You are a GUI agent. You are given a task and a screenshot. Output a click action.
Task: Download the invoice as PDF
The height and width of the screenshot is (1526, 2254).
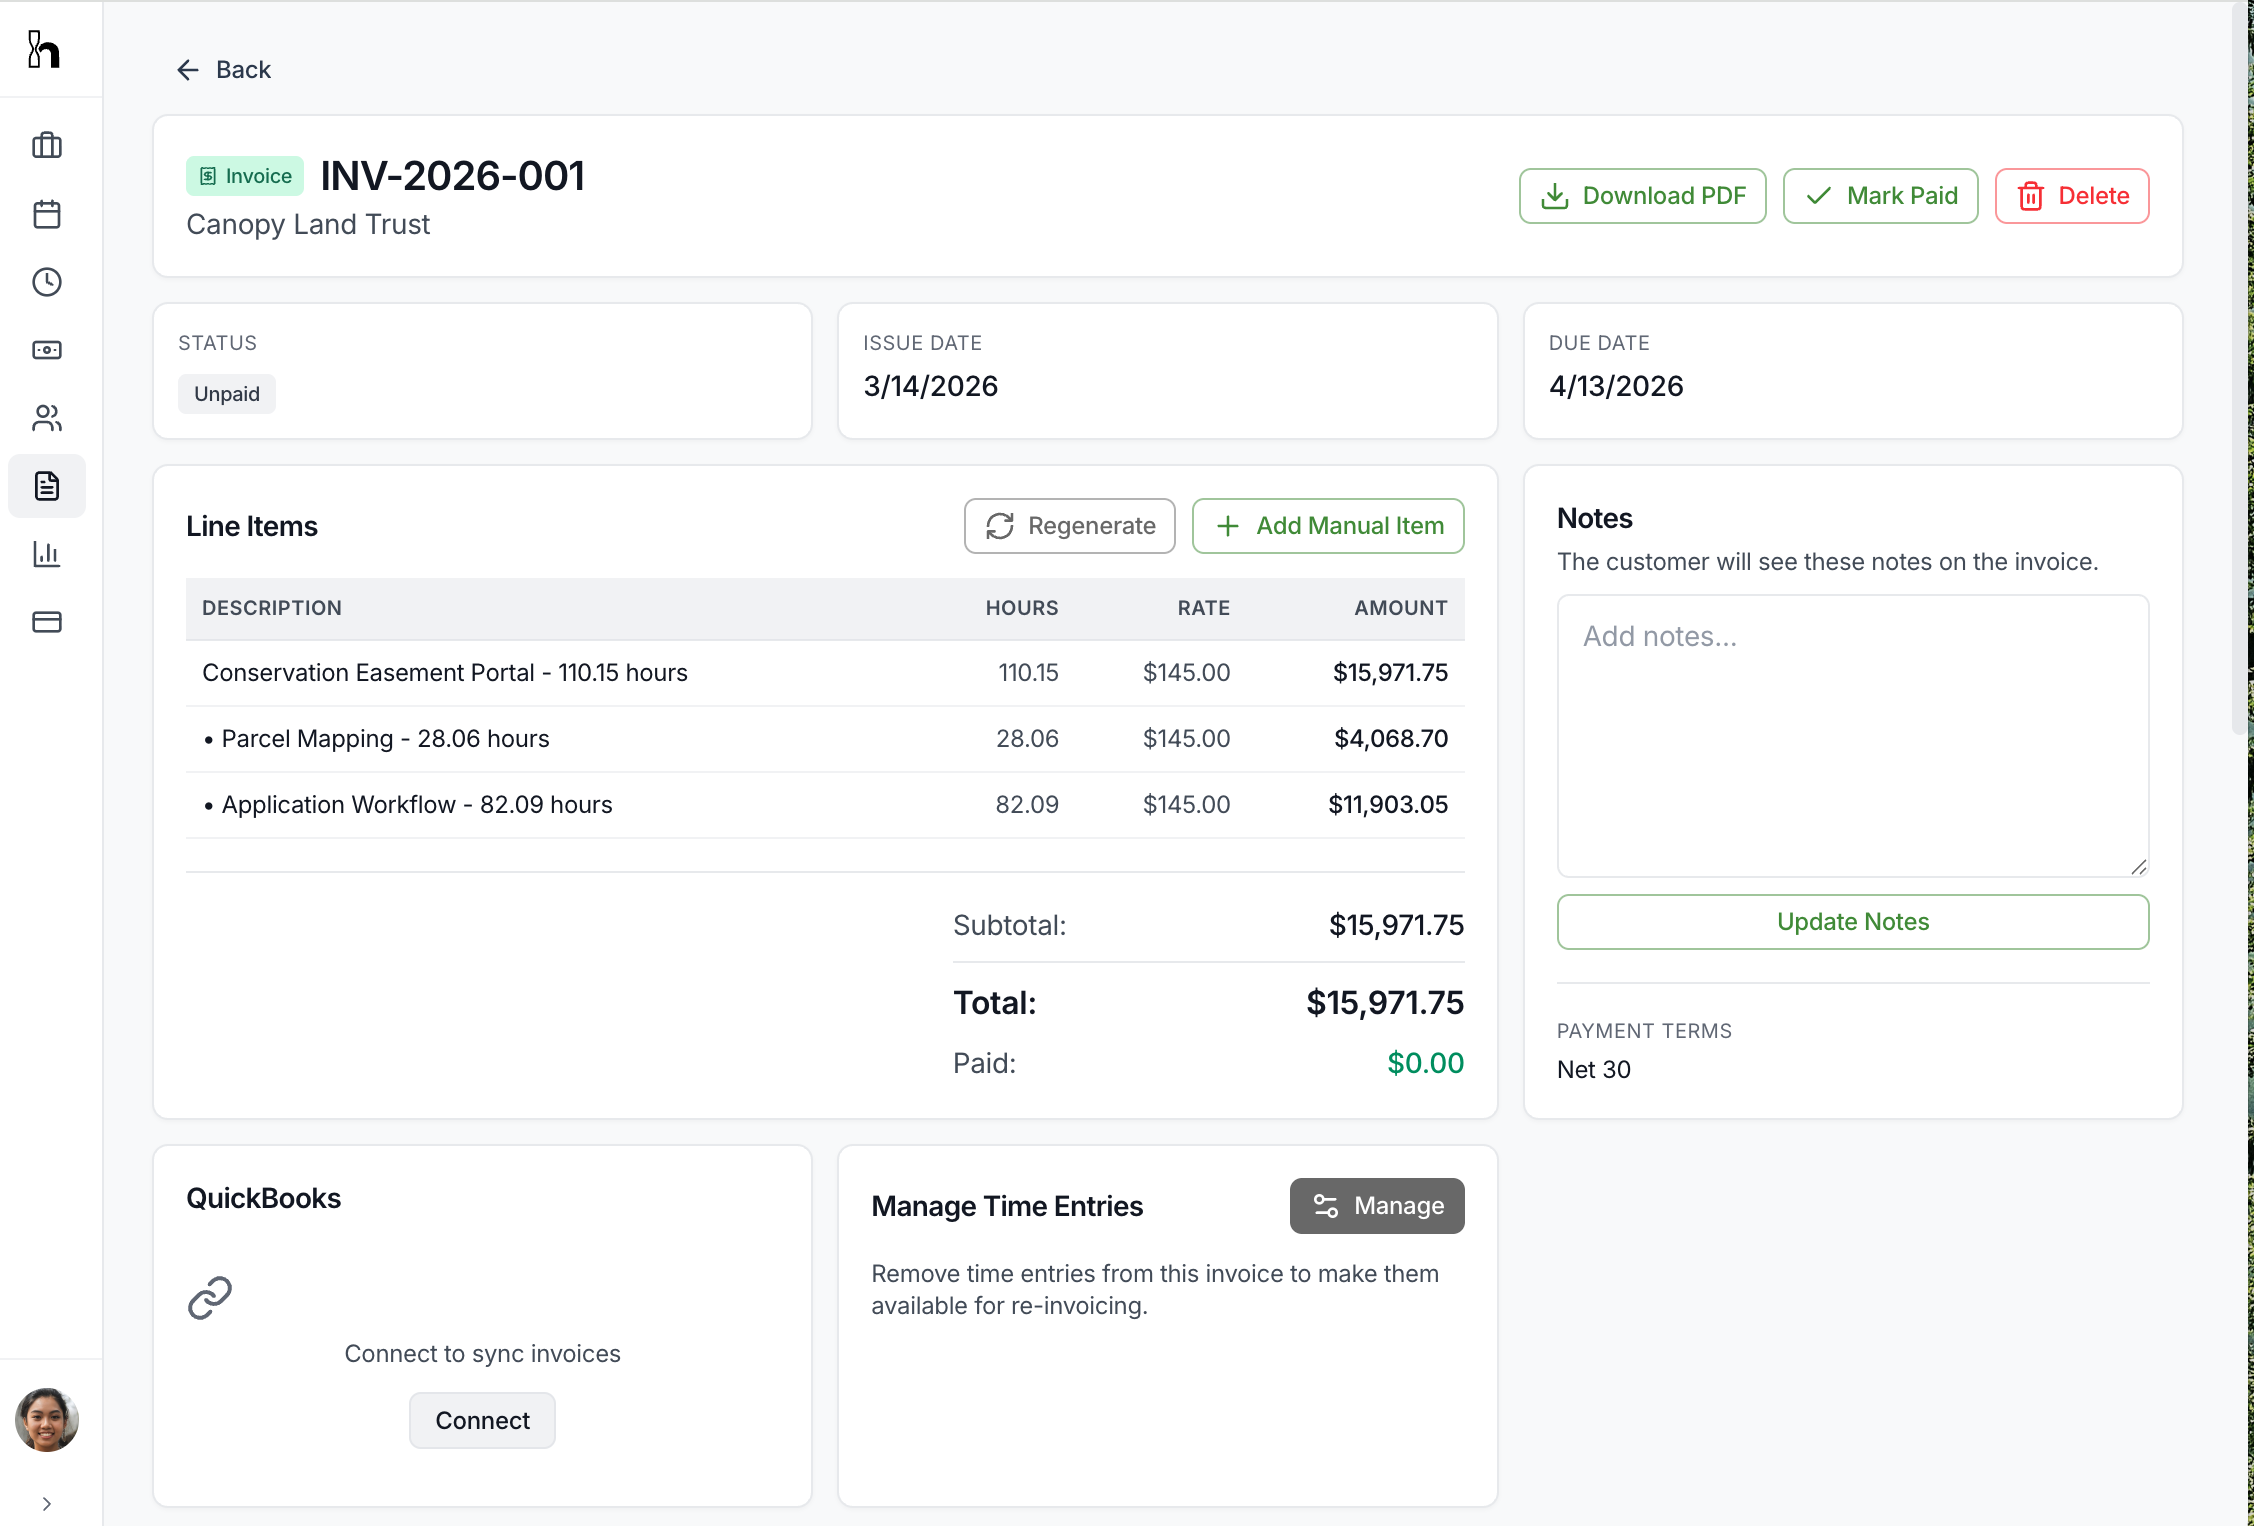tap(1641, 195)
